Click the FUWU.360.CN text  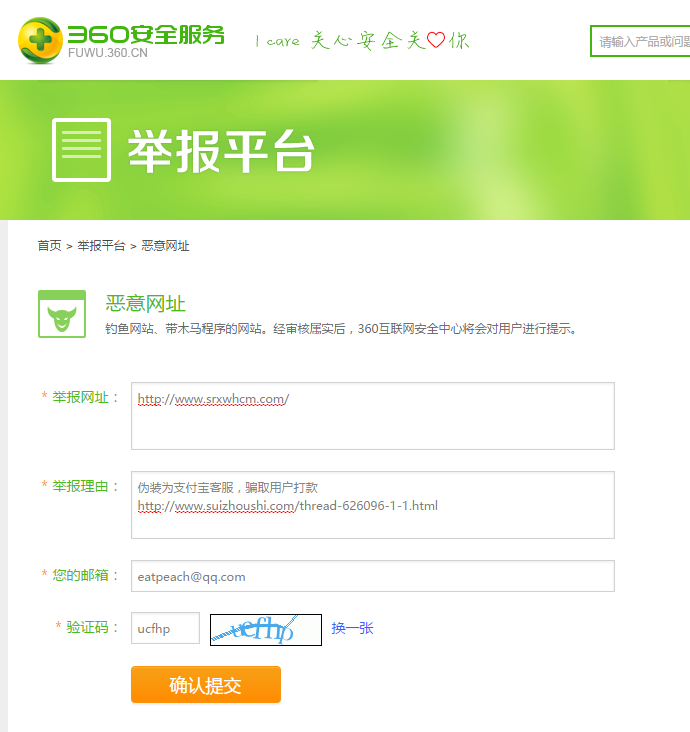tap(108, 53)
